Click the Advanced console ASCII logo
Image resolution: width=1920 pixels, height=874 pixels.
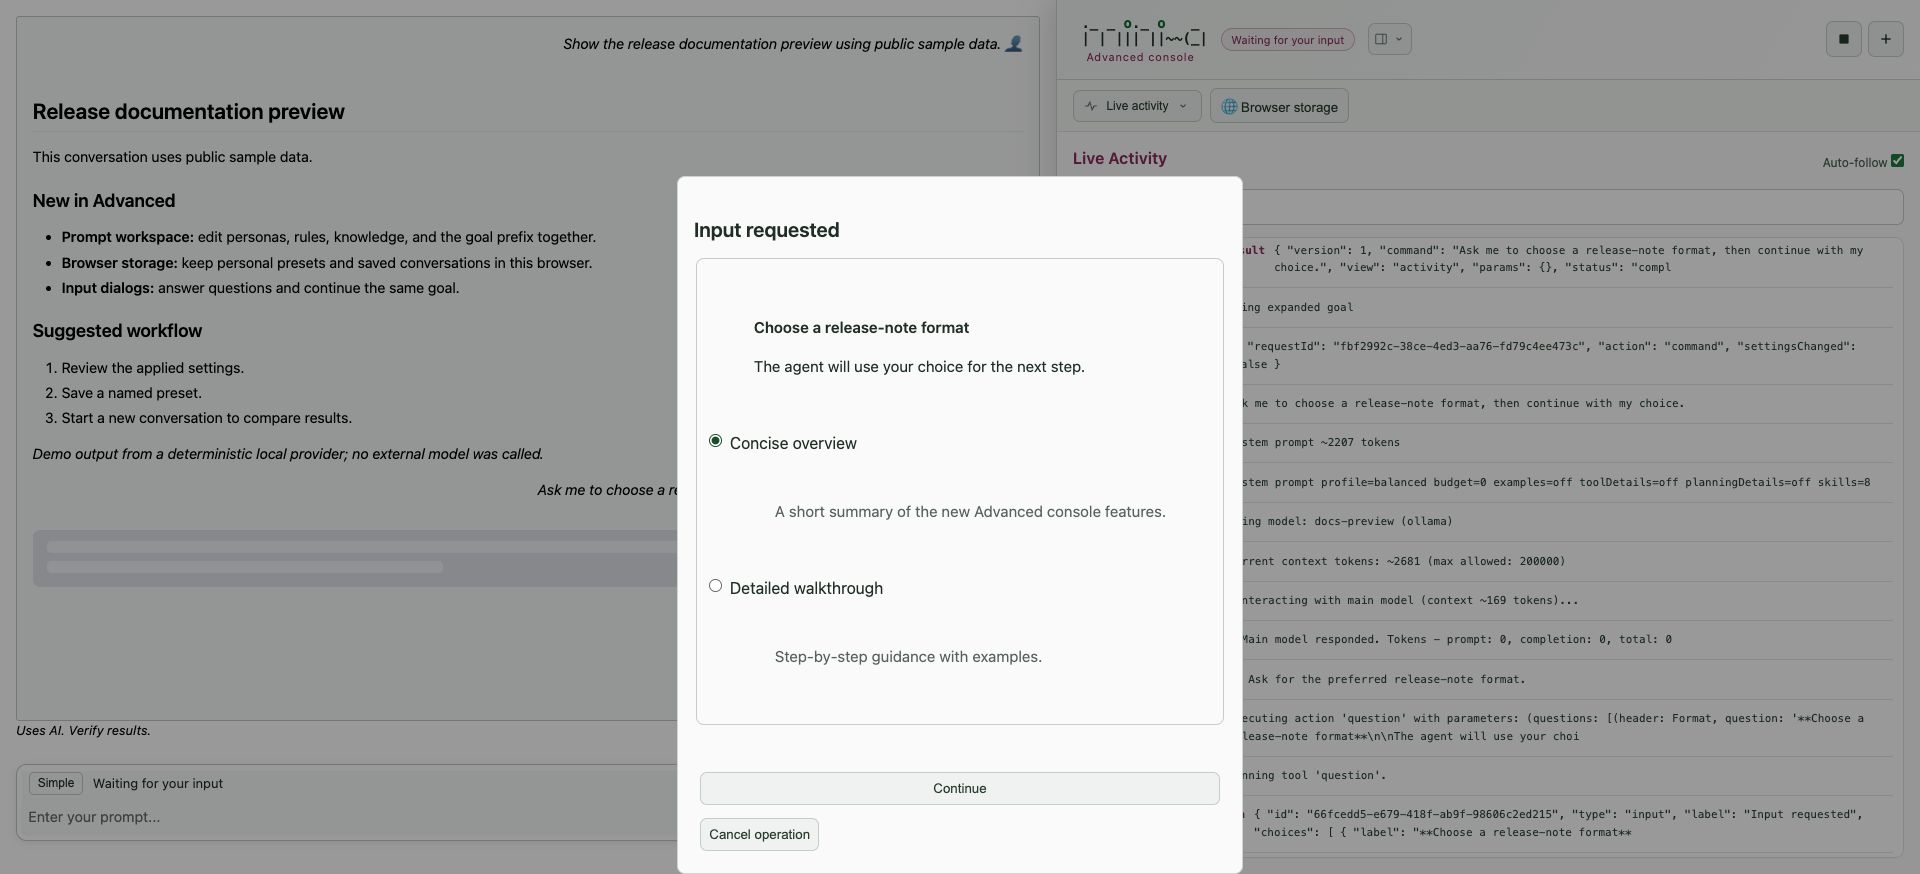click(x=1144, y=41)
